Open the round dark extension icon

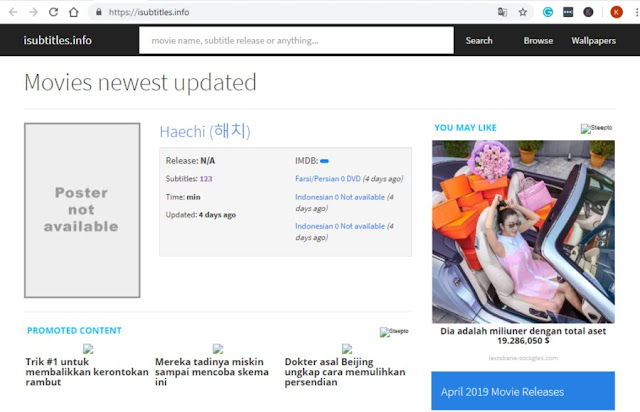pyautogui.click(x=588, y=12)
